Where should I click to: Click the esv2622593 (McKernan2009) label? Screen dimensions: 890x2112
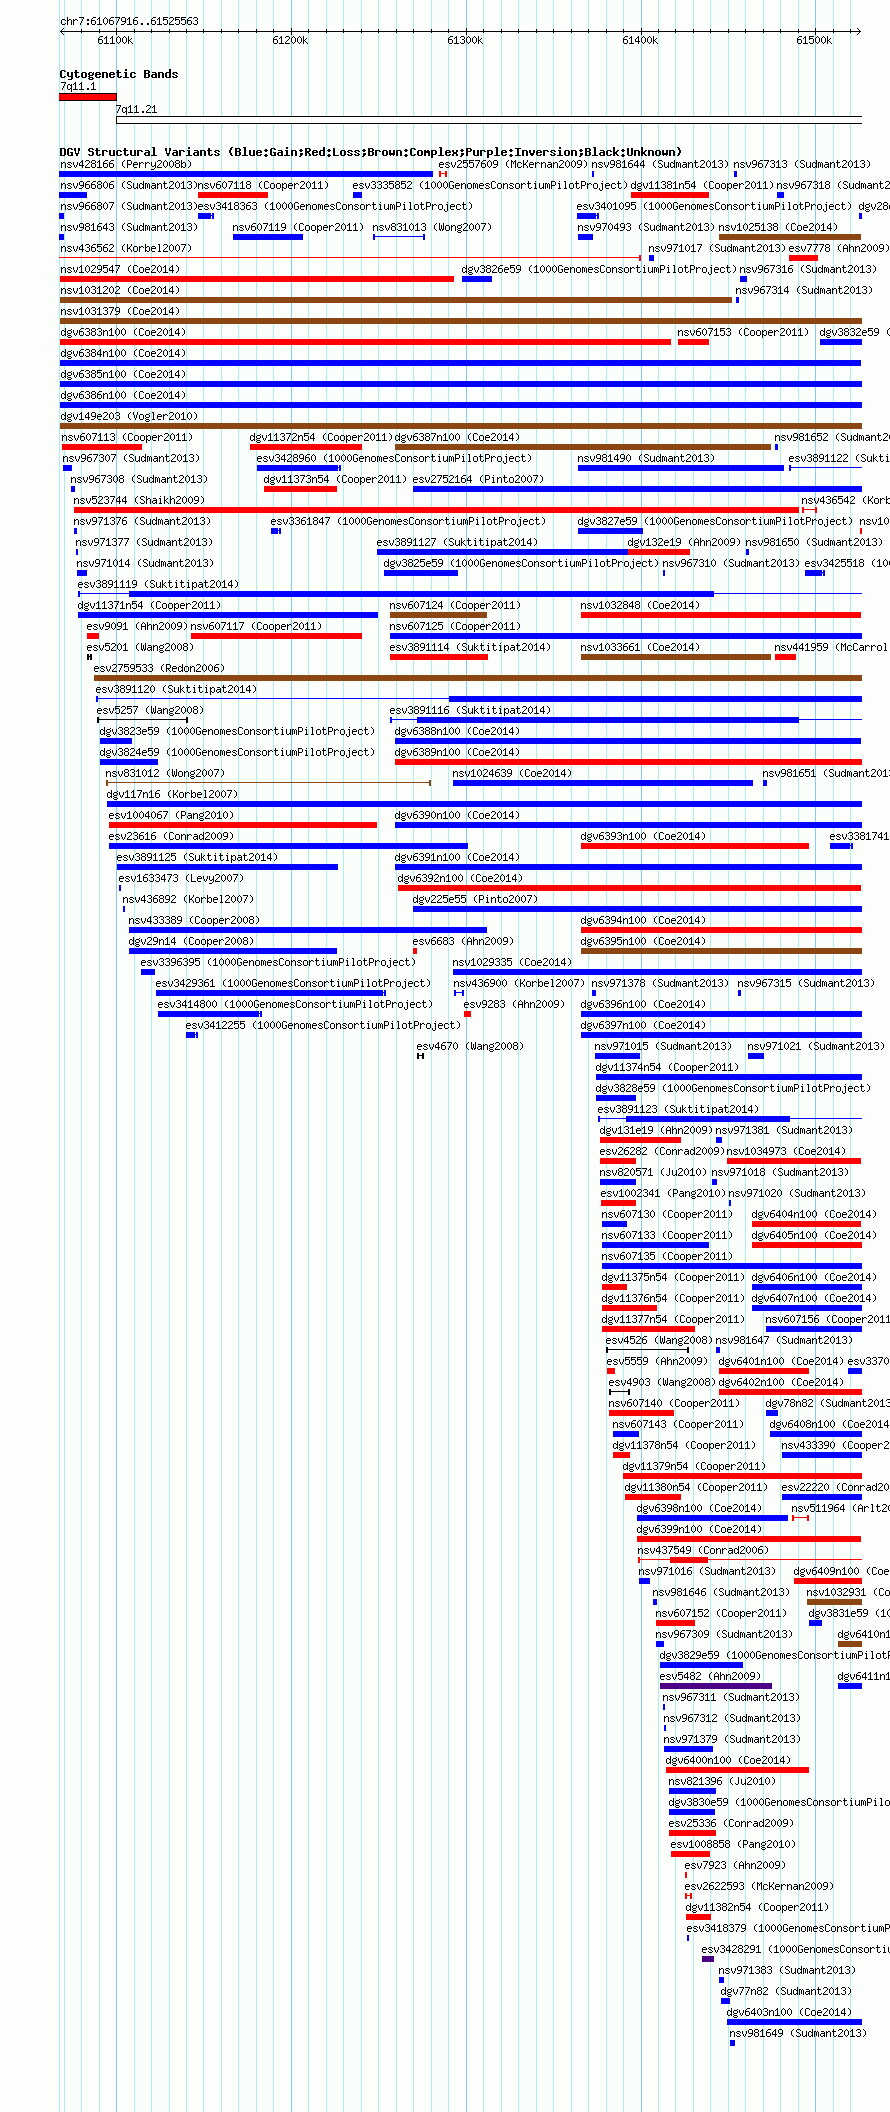pos(759,1886)
